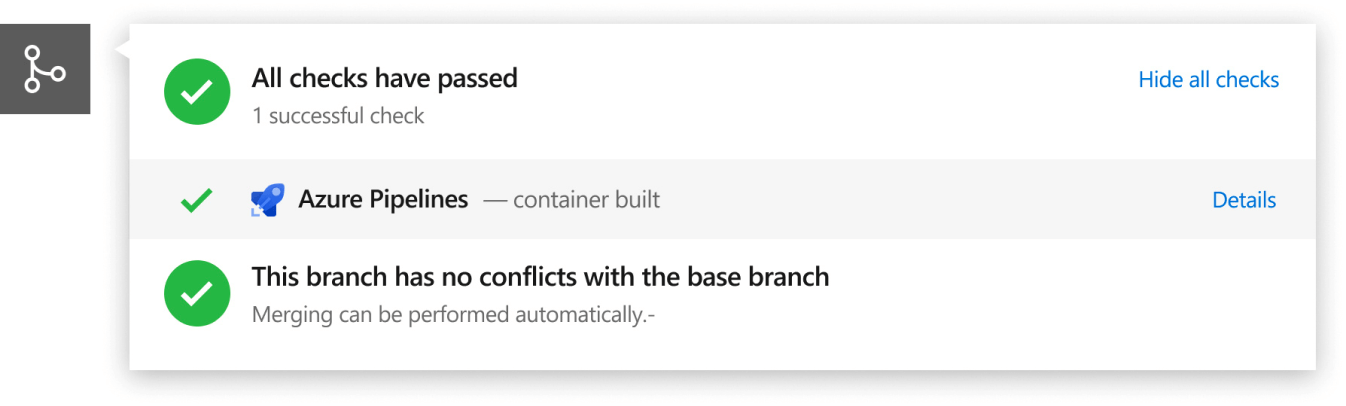1346x406 pixels.
Task: Click the green checkmark beside All checks passed
Action: (x=197, y=92)
